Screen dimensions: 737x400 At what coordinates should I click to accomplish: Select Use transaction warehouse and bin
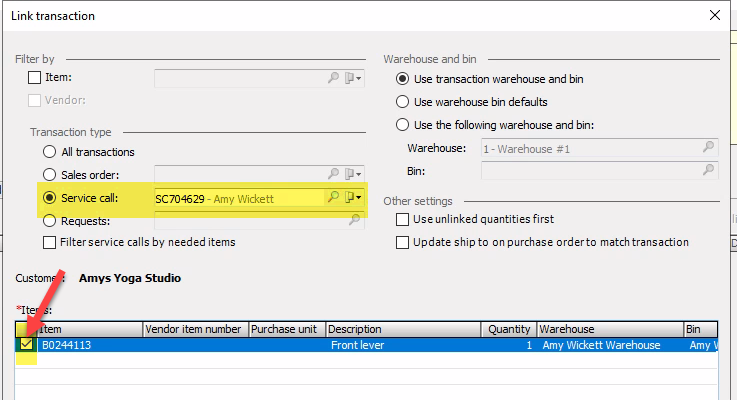click(402, 79)
